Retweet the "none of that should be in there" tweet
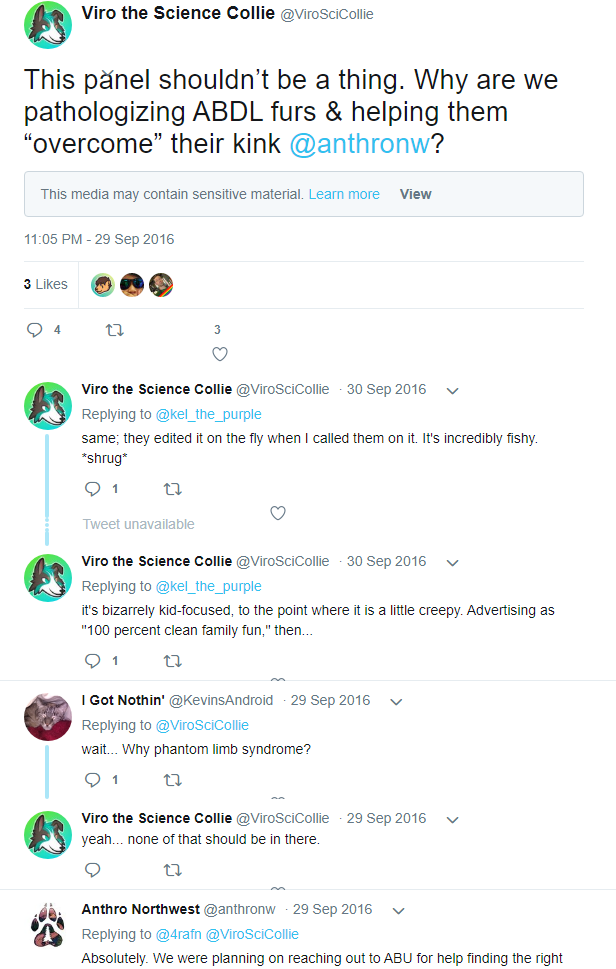The height and width of the screenshot is (969, 616). tap(172, 870)
